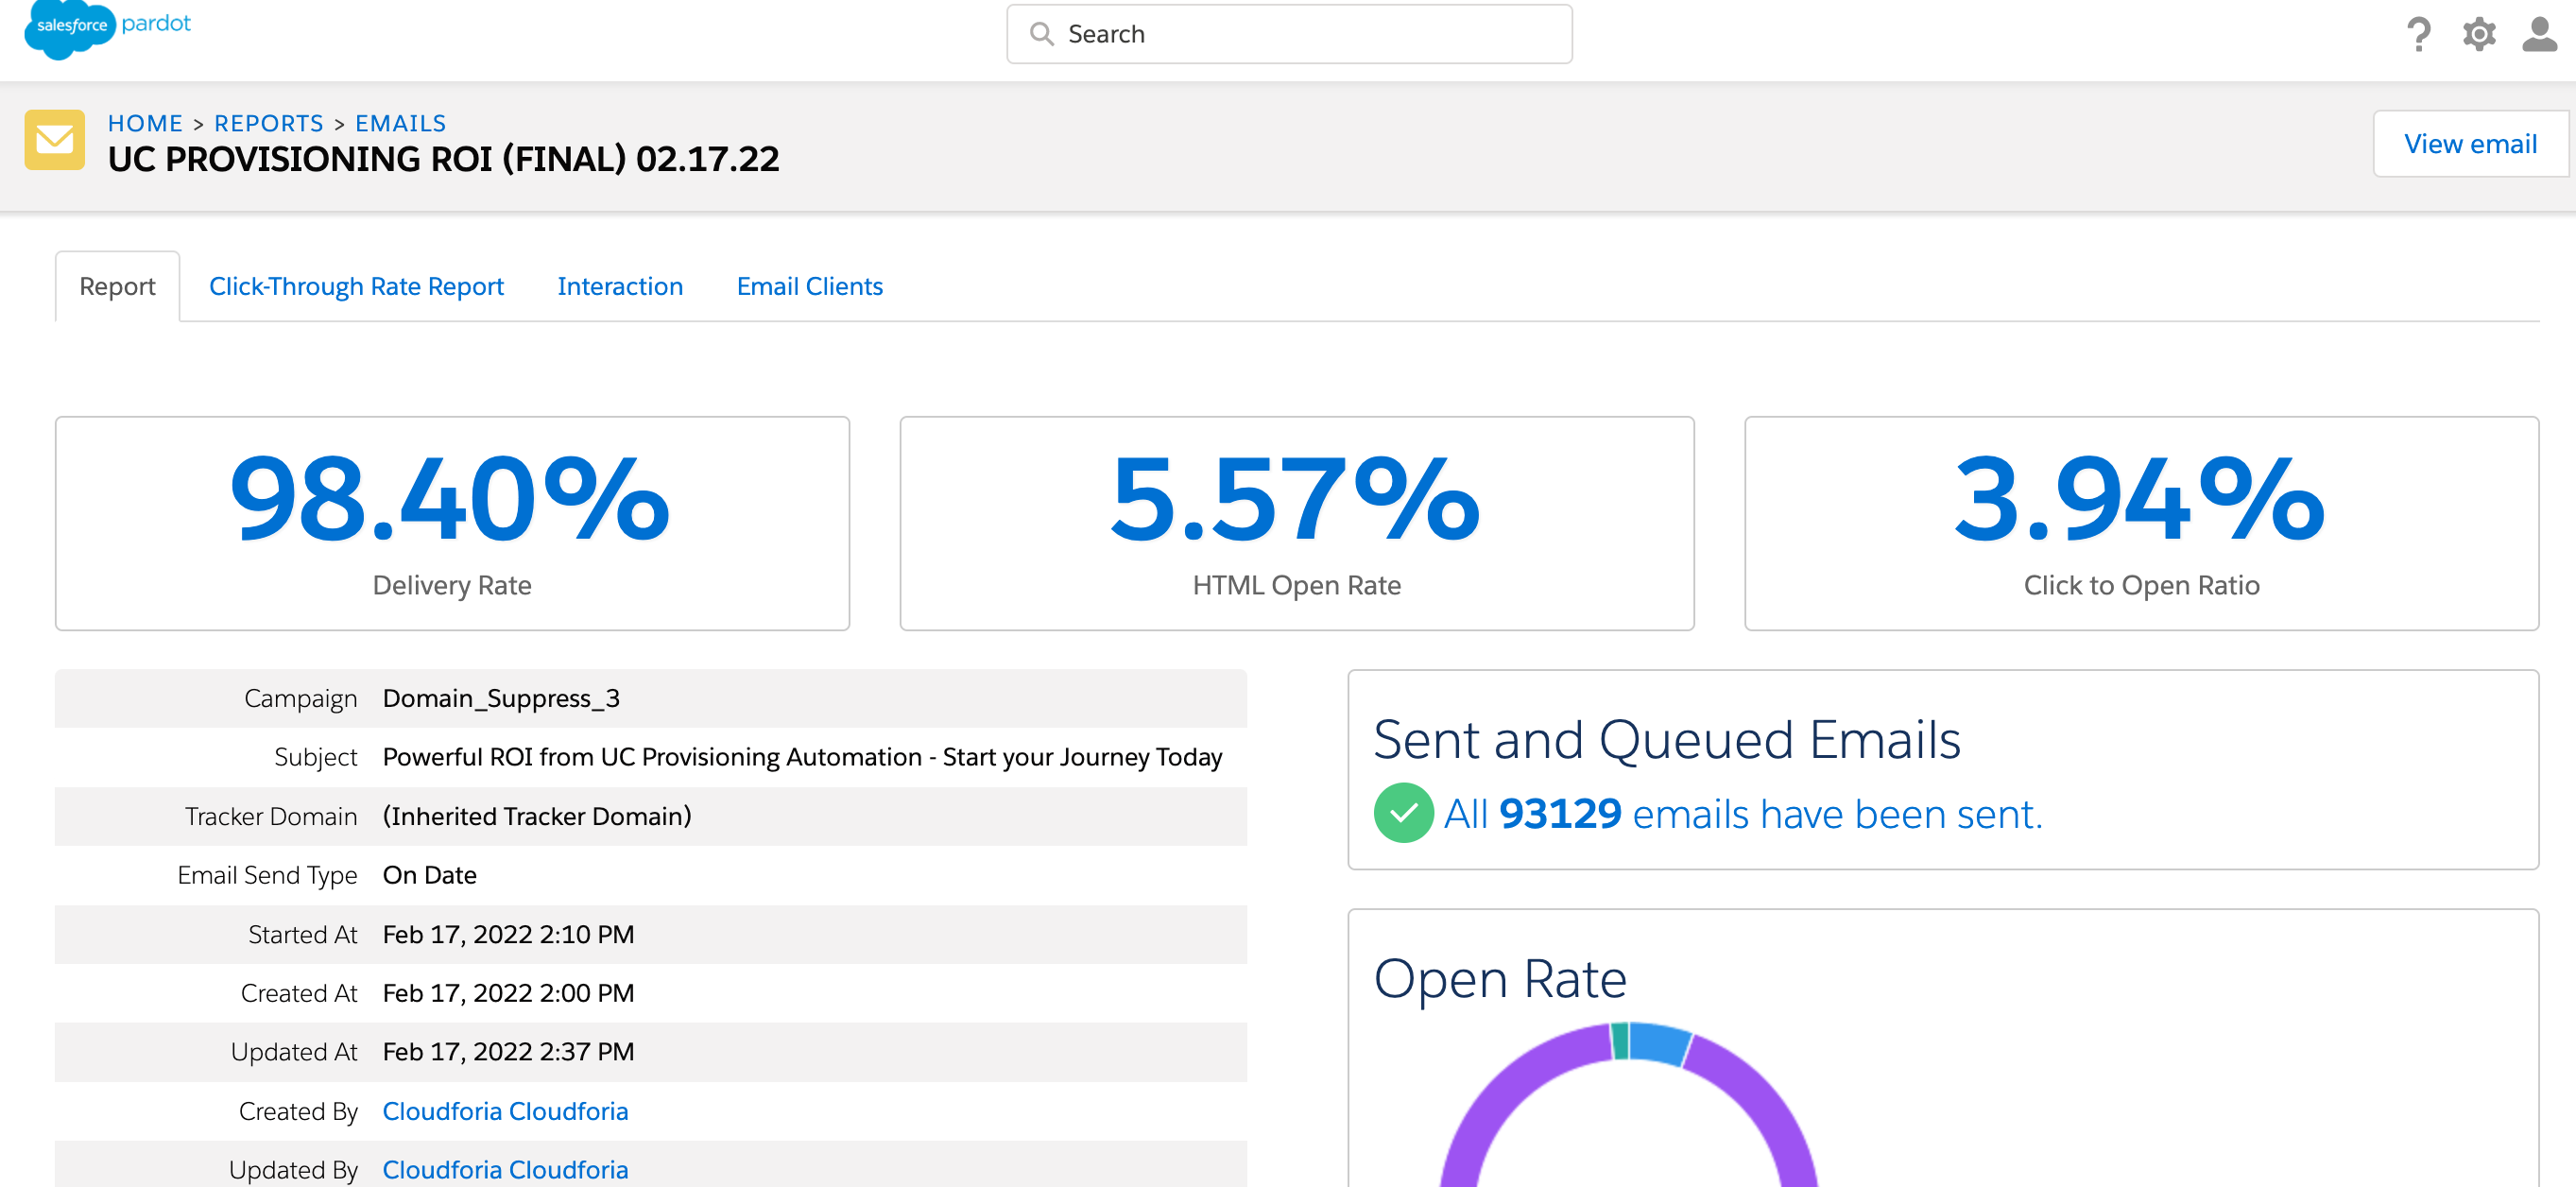
Task: Click the 'Sent and Queued Emails' heading
Action: click(1667, 740)
